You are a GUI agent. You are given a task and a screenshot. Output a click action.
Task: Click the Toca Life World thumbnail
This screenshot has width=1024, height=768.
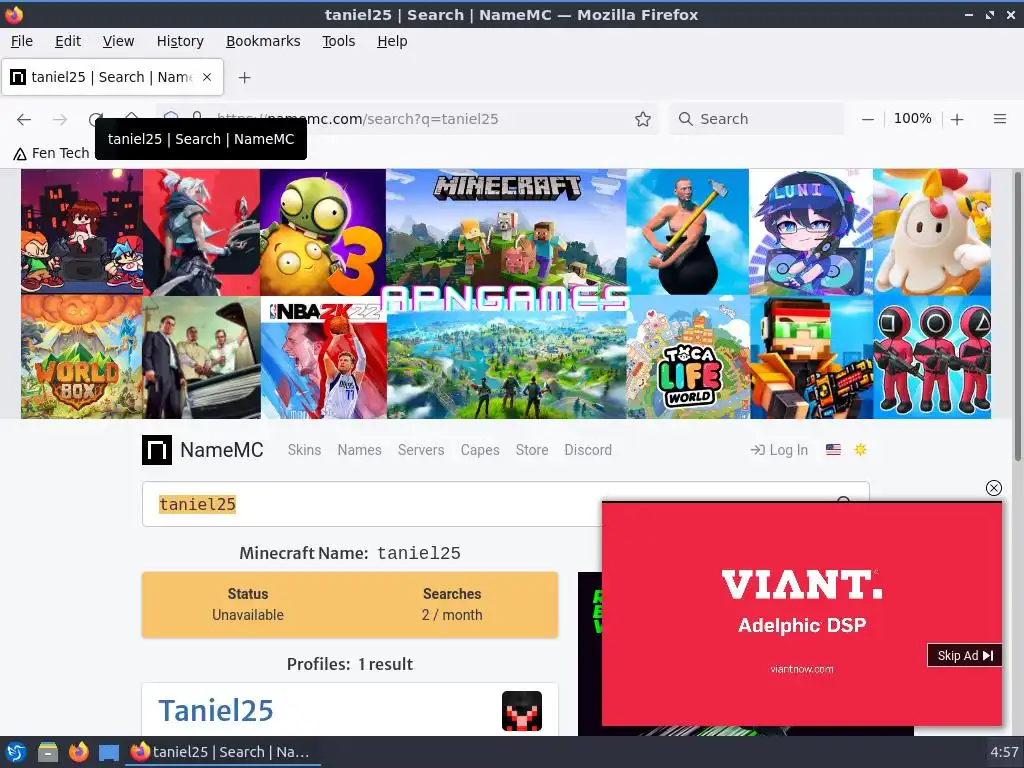pyautogui.click(x=688, y=358)
